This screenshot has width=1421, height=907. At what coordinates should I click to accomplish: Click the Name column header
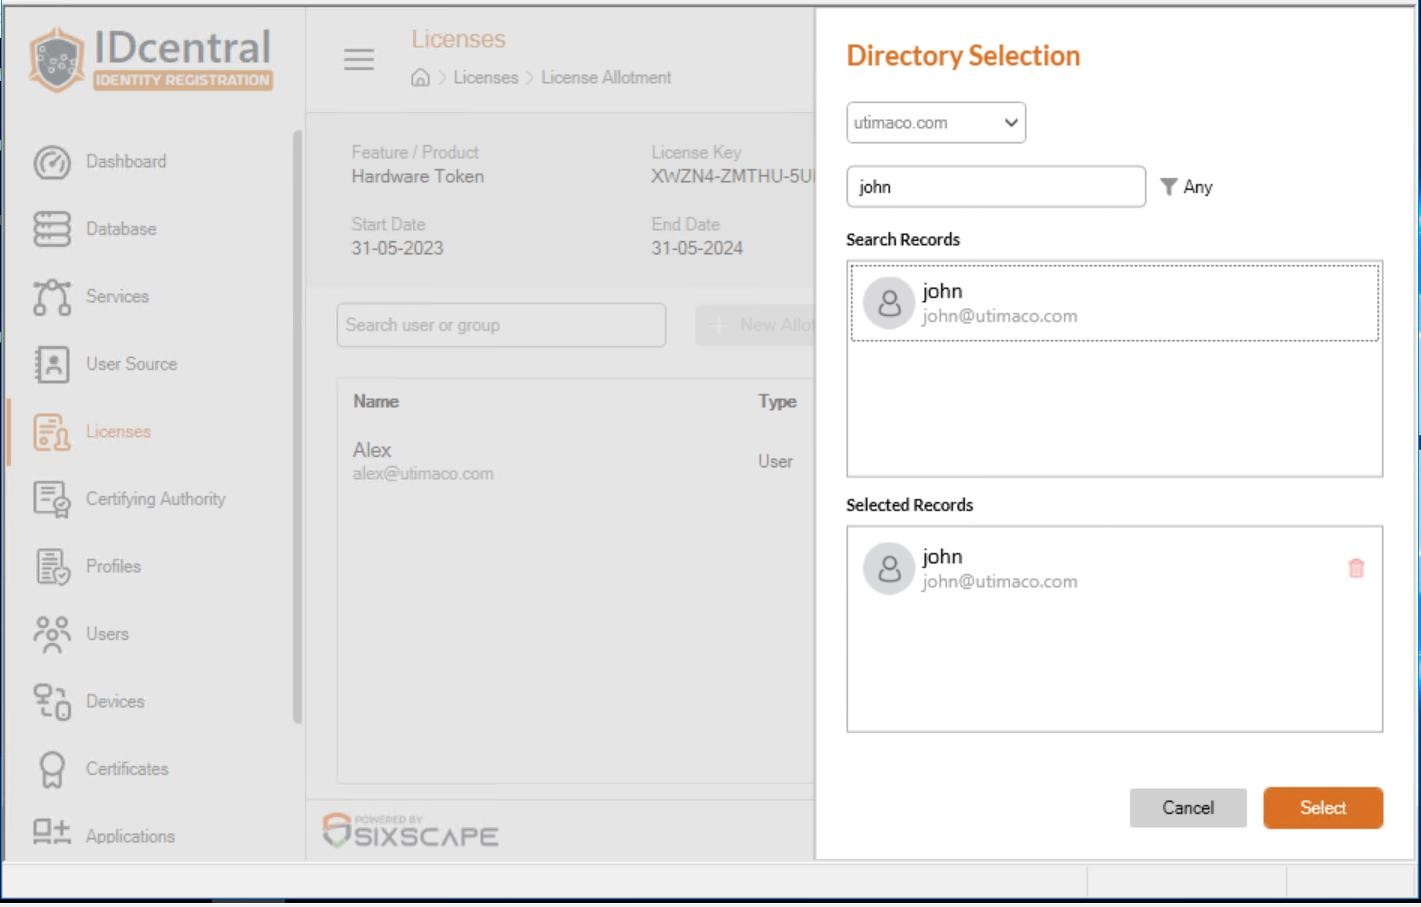point(376,402)
